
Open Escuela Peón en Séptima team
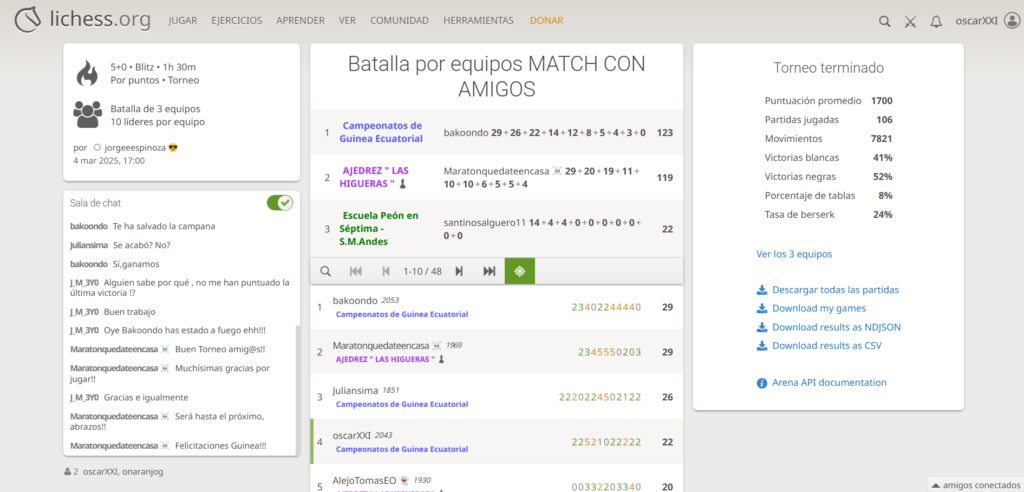(x=379, y=229)
